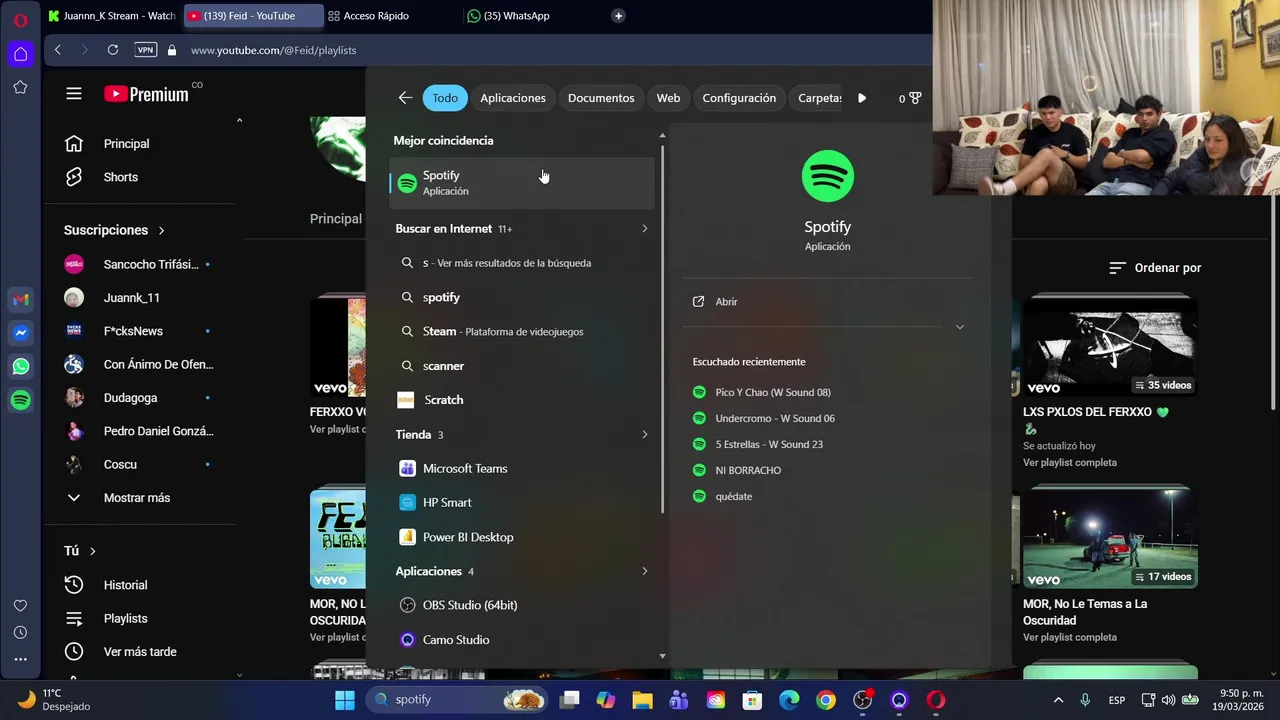Image resolution: width=1280 pixels, height=720 pixels.
Task: Select the Configuración search filter
Action: (739, 98)
